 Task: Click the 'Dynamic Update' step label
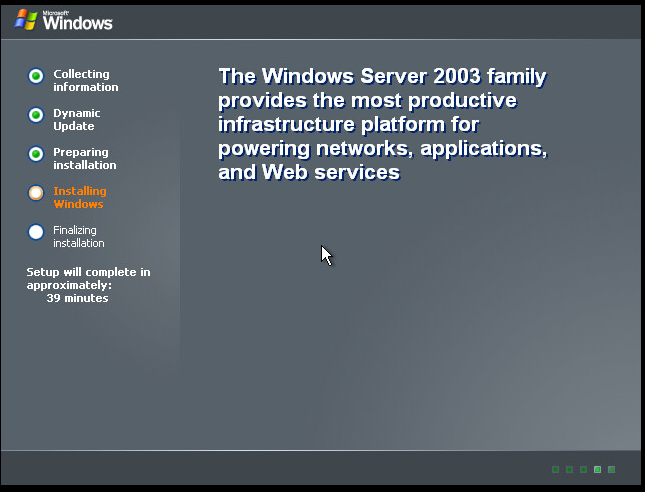click(77, 120)
